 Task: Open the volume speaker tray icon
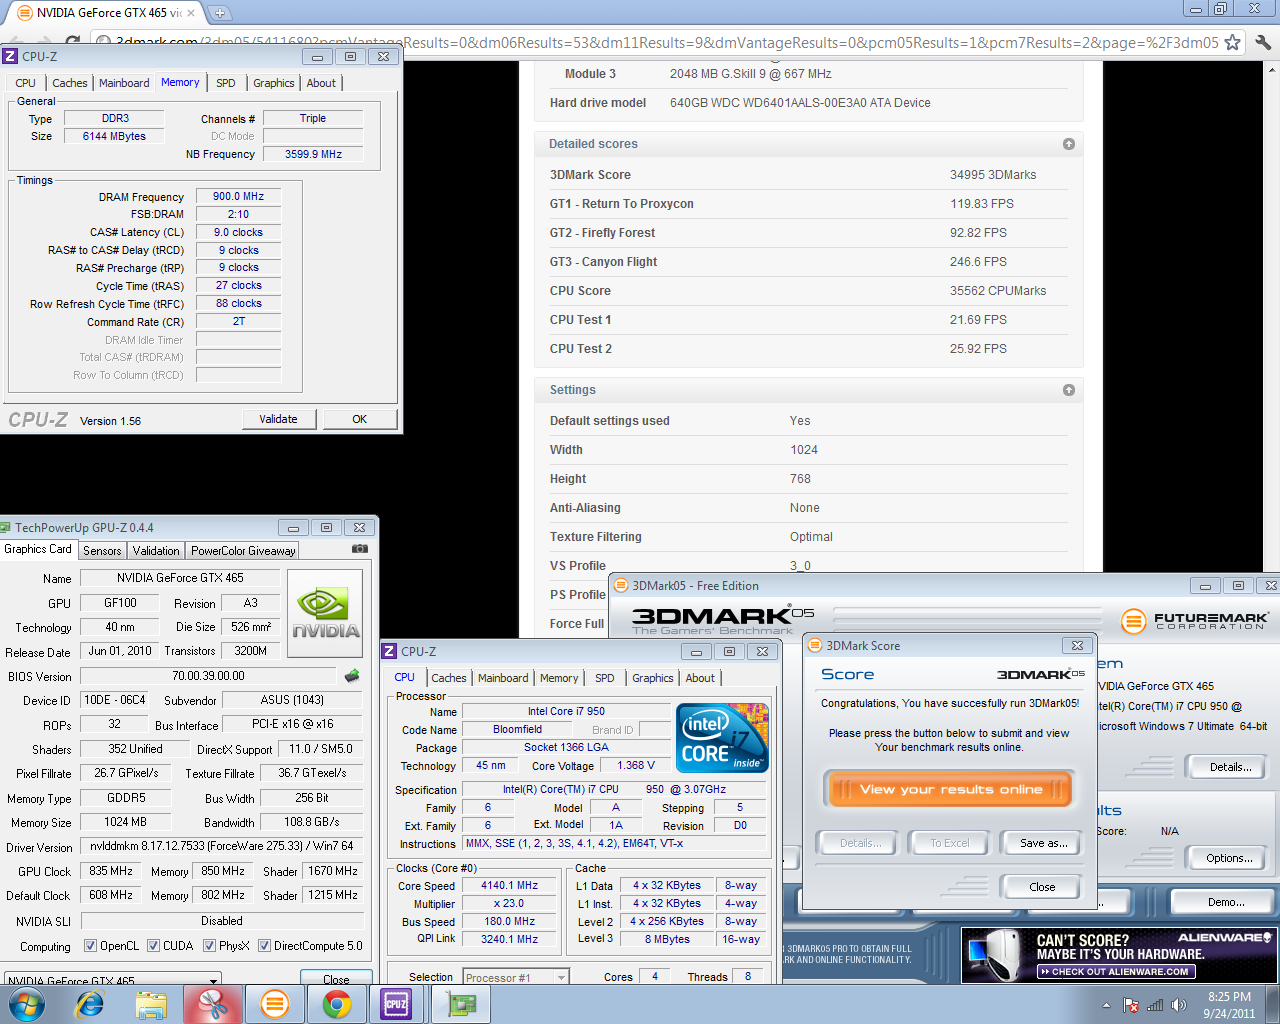tap(1179, 1005)
